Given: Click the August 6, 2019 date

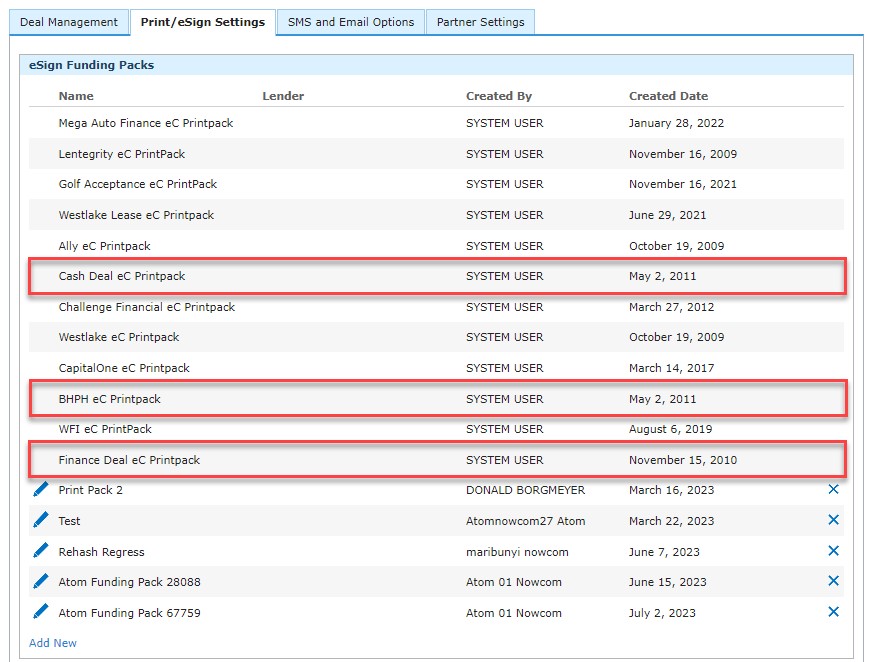Looking at the screenshot, I should [671, 429].
